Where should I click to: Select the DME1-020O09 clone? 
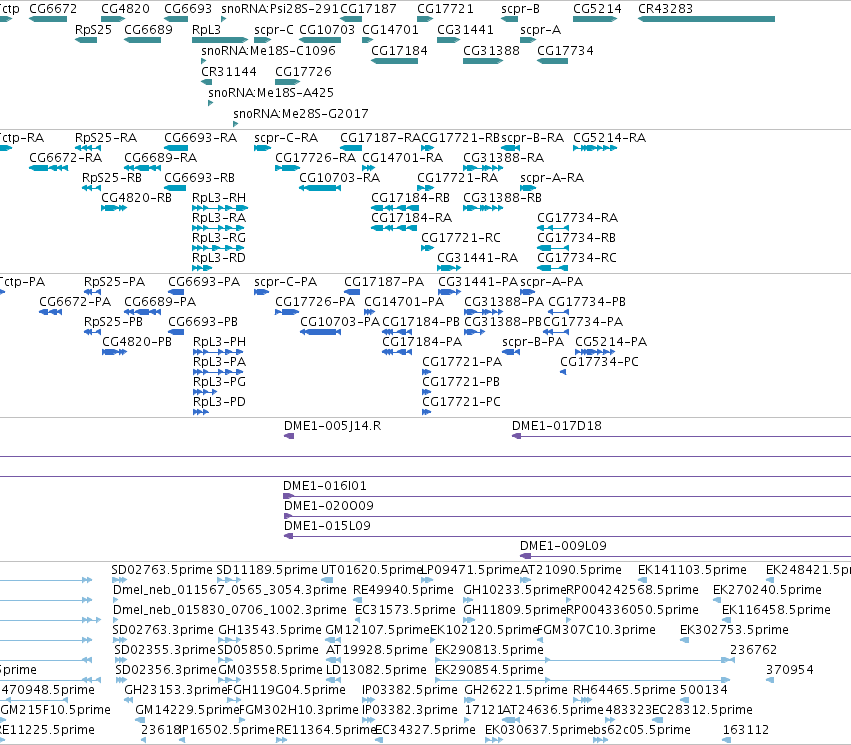pyautogui.click(x=567, y=516)
